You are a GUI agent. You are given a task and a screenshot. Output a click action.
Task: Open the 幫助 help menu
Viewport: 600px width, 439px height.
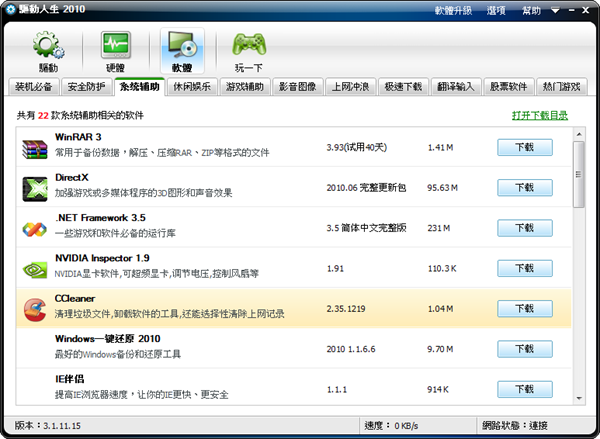coord(532,10)
